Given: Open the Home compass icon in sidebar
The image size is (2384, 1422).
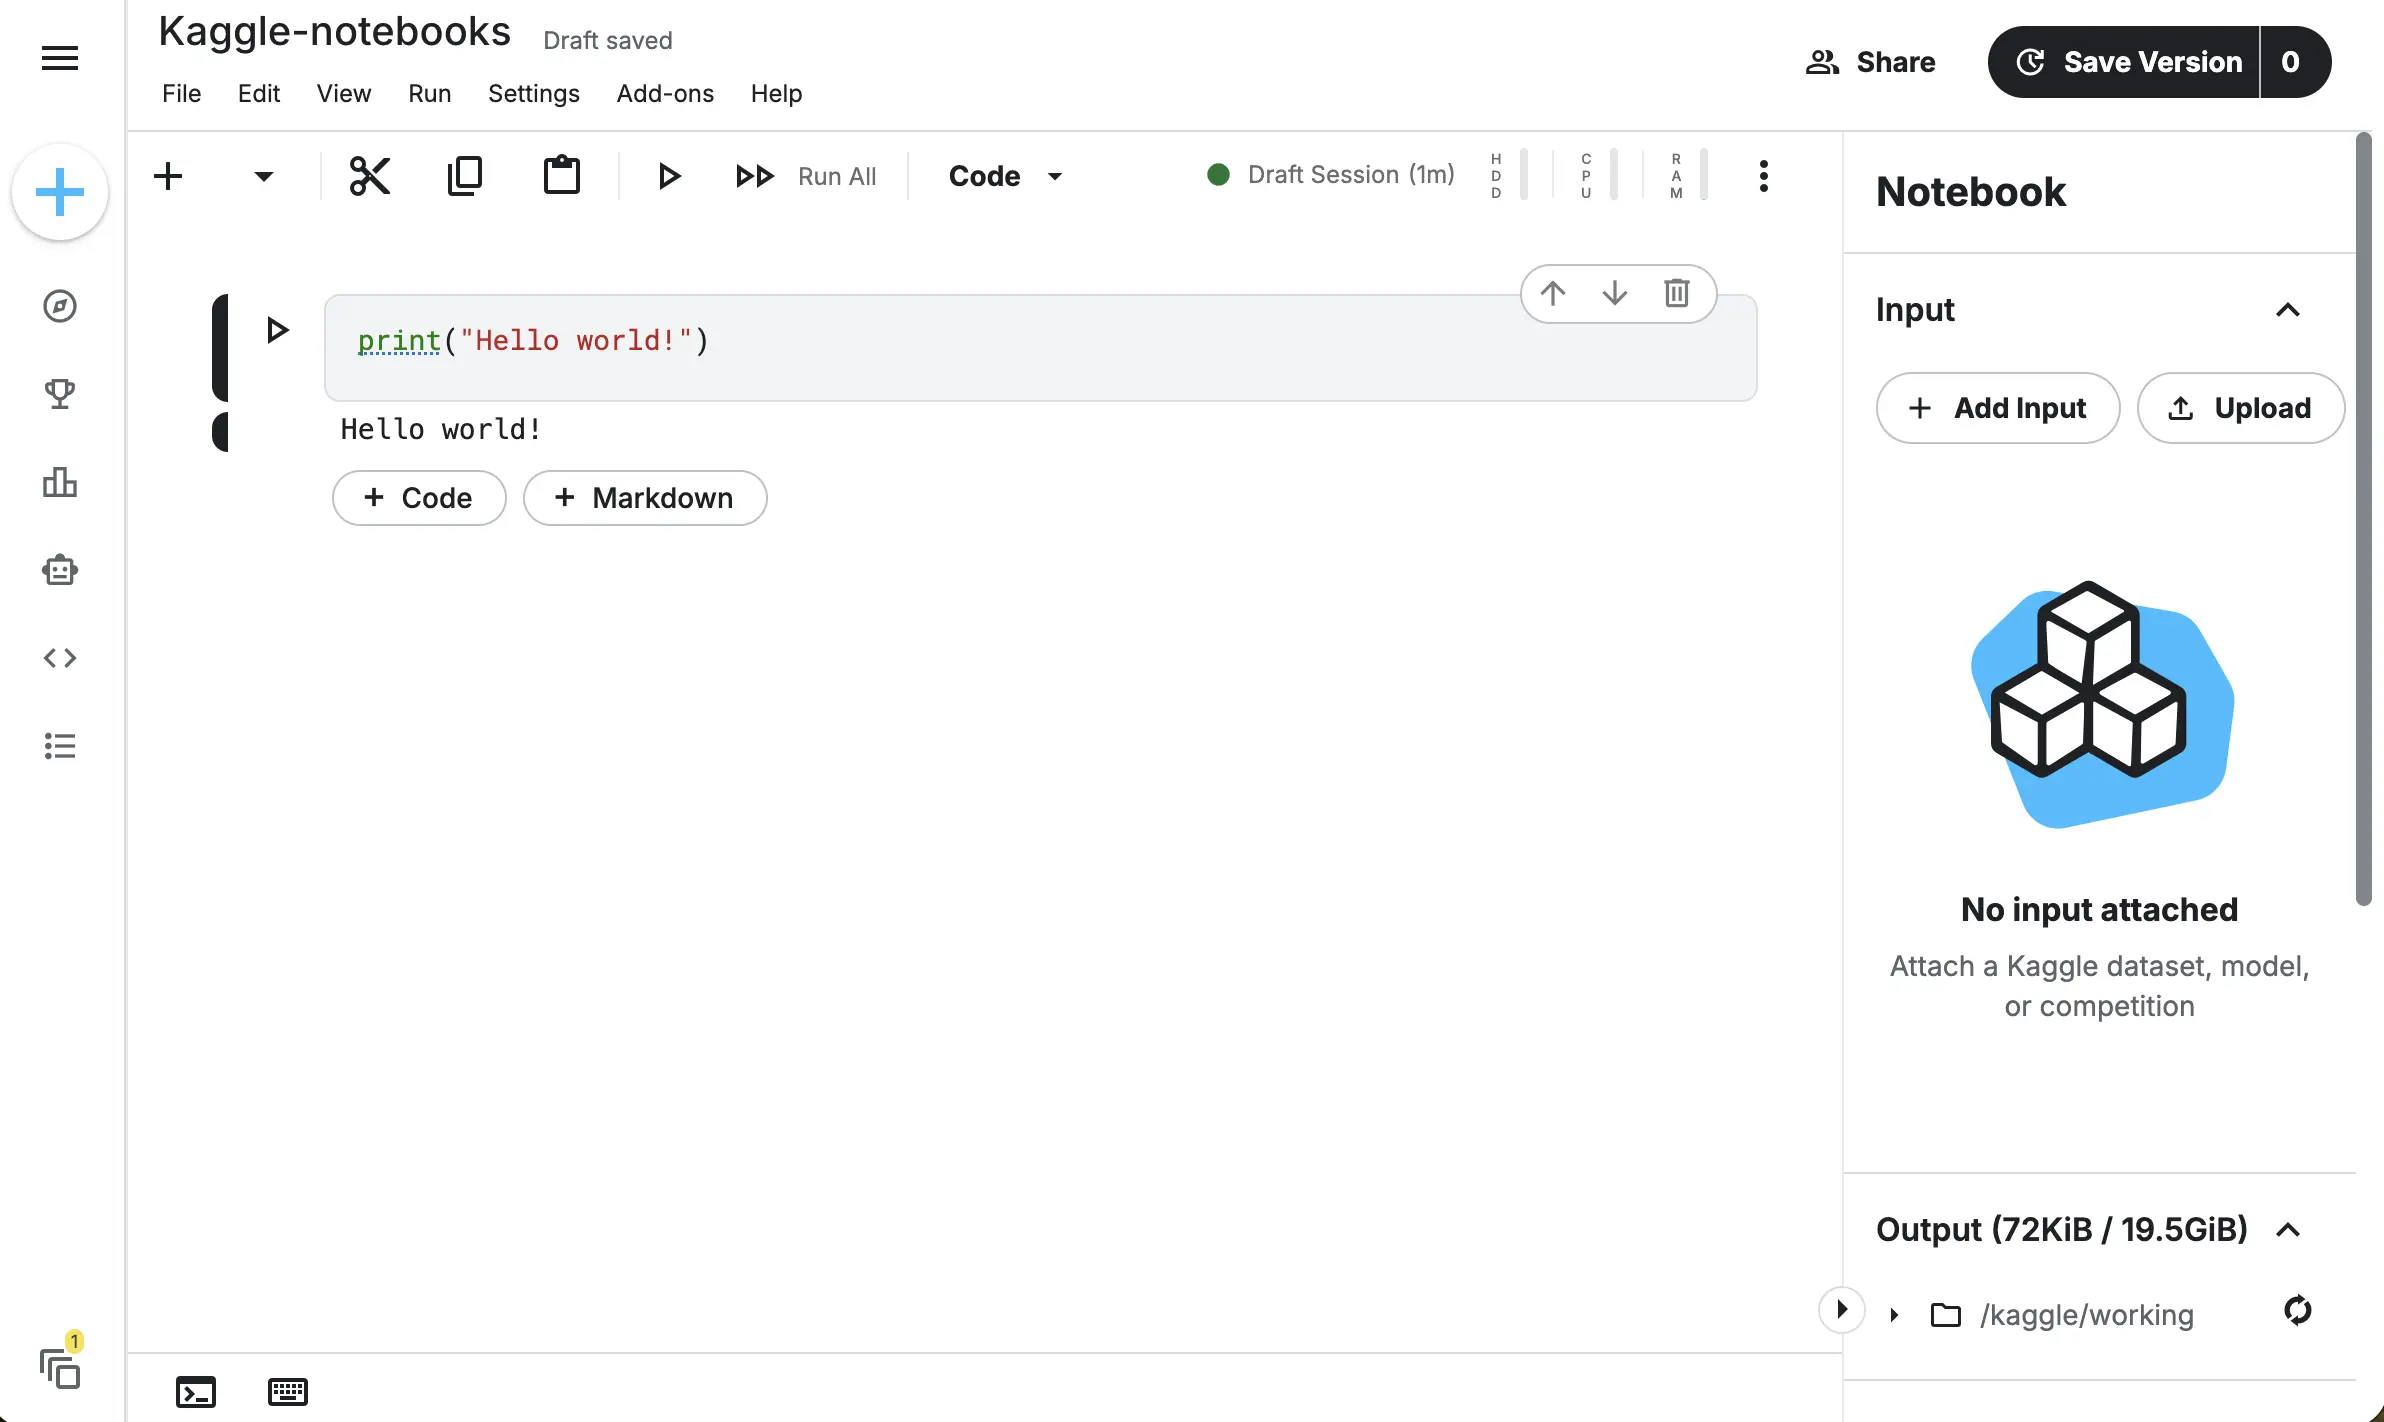Looking at the screenshot, I should click(60, 306).
